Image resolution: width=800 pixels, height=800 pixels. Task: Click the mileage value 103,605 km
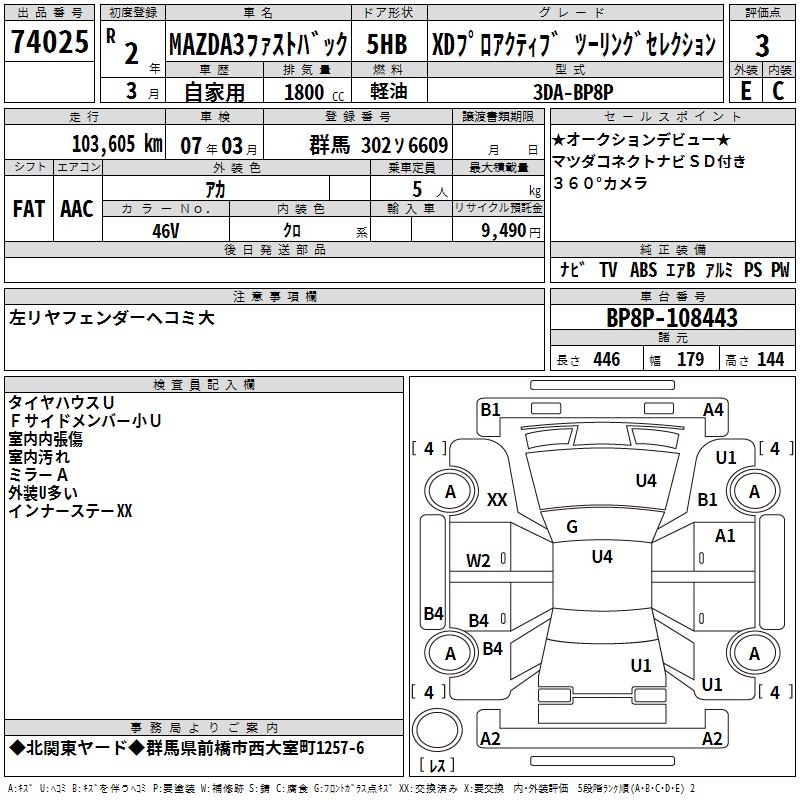(x=117, y=144)
